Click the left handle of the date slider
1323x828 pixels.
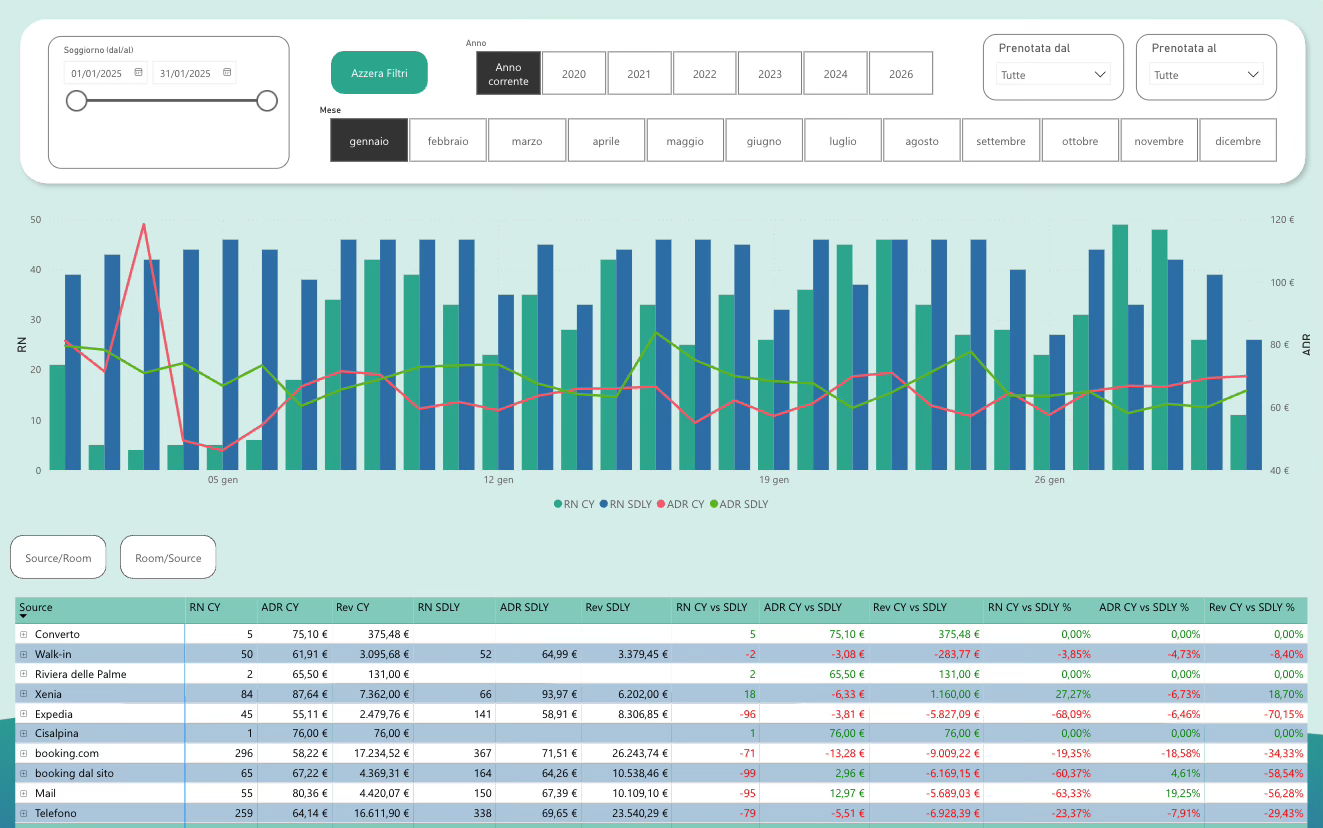tap(76, 100)
